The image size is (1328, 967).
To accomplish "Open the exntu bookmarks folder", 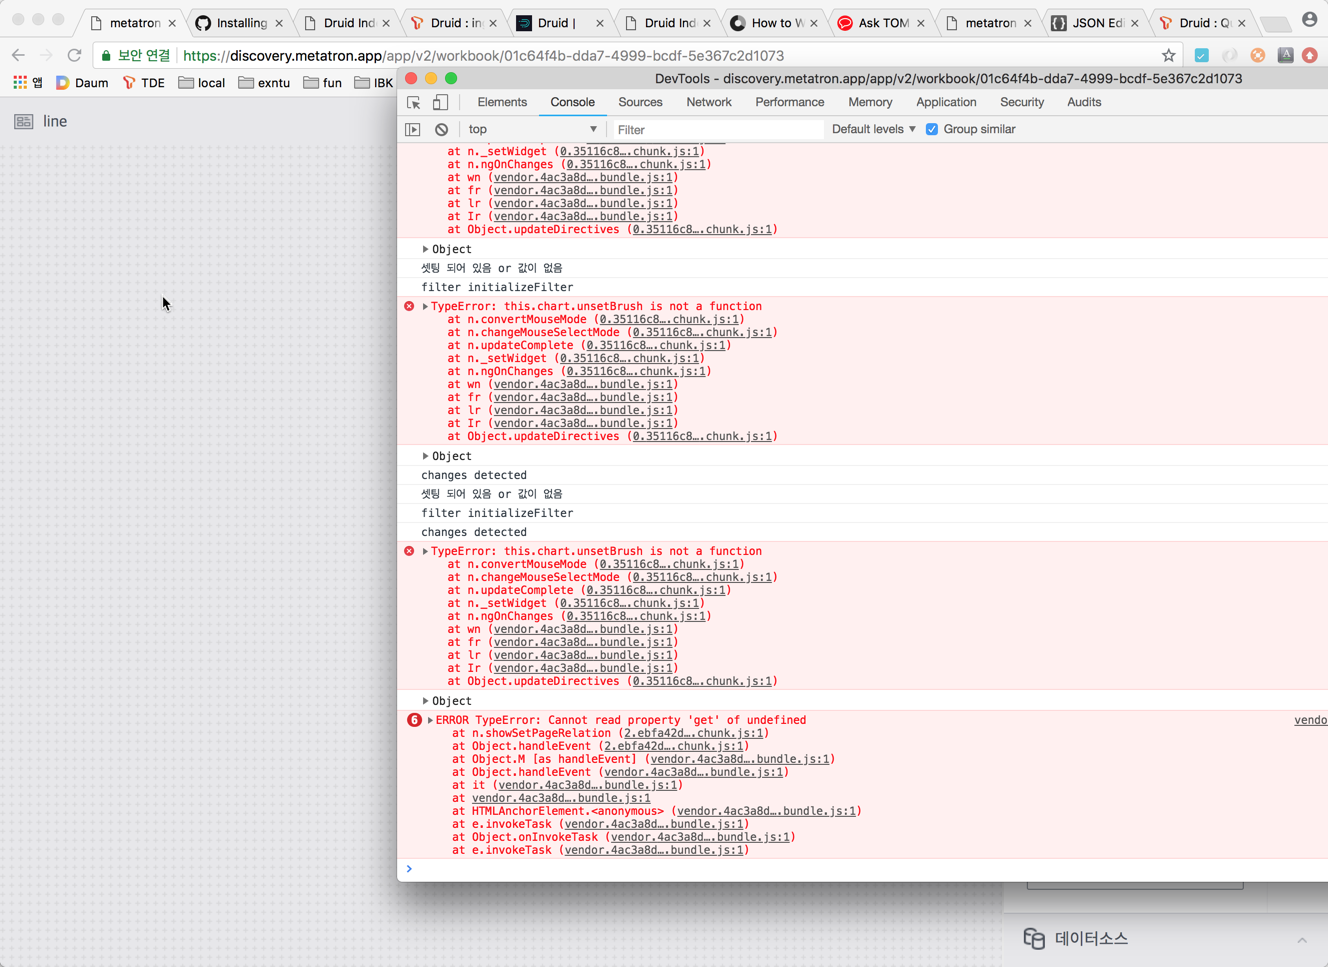I will pyautogui.click(x=264, y=82).
